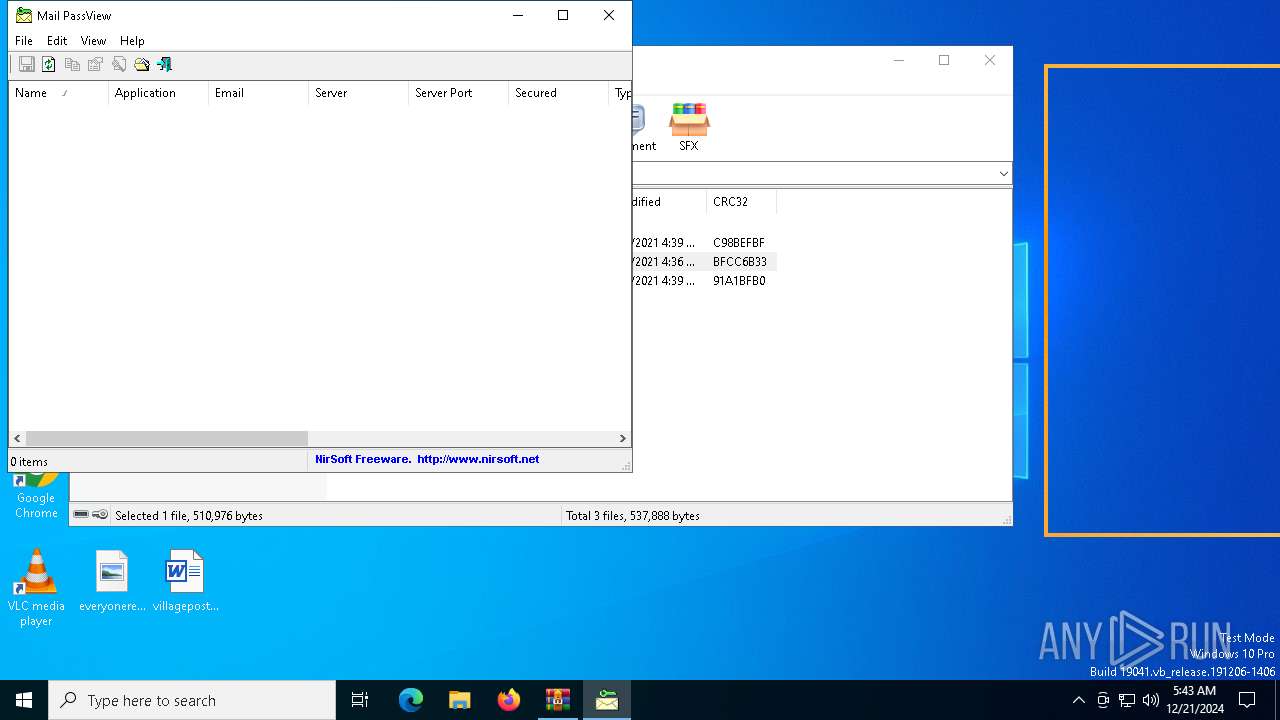This screenshot has width=1280, height=720.
Task: Click 'Total 3 files, 537,888 bytes' status text
Action: click(x=633, y=516)
